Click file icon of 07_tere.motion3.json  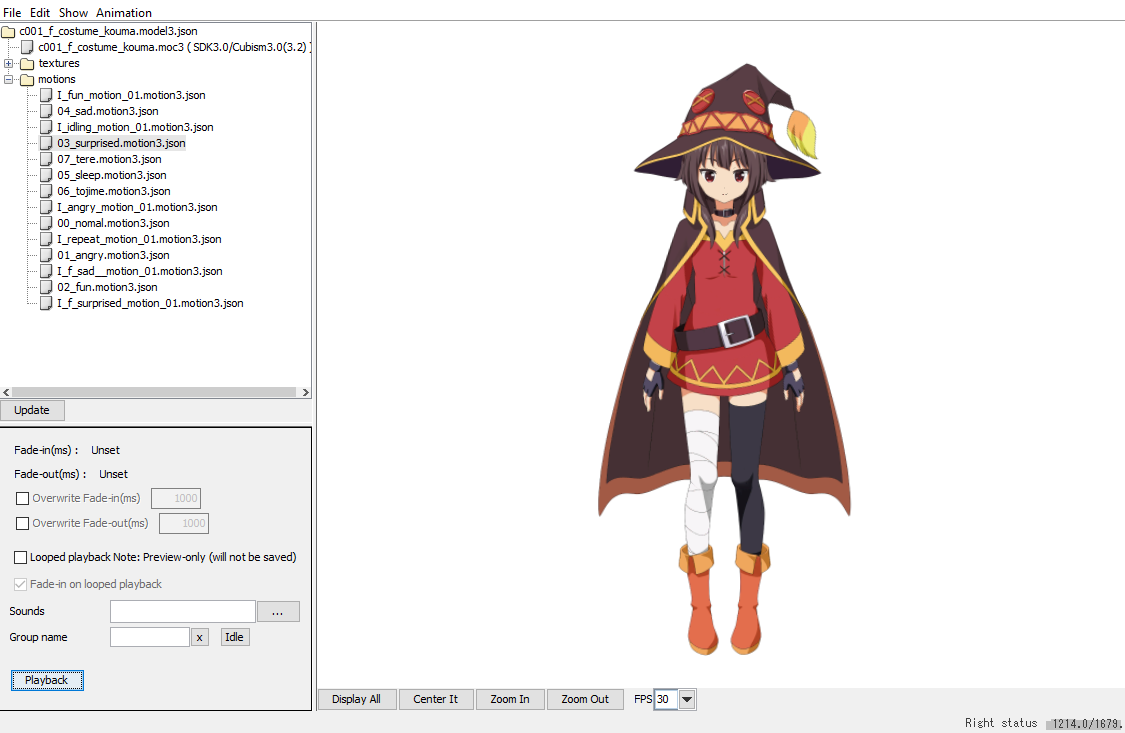47,159
